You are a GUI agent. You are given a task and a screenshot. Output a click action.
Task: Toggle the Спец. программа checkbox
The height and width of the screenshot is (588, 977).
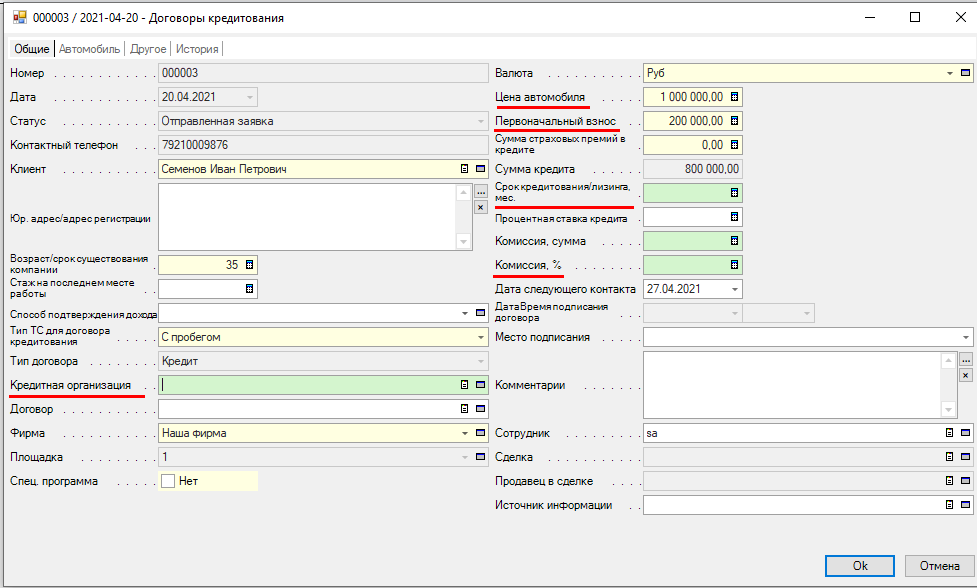pos(169,481)
